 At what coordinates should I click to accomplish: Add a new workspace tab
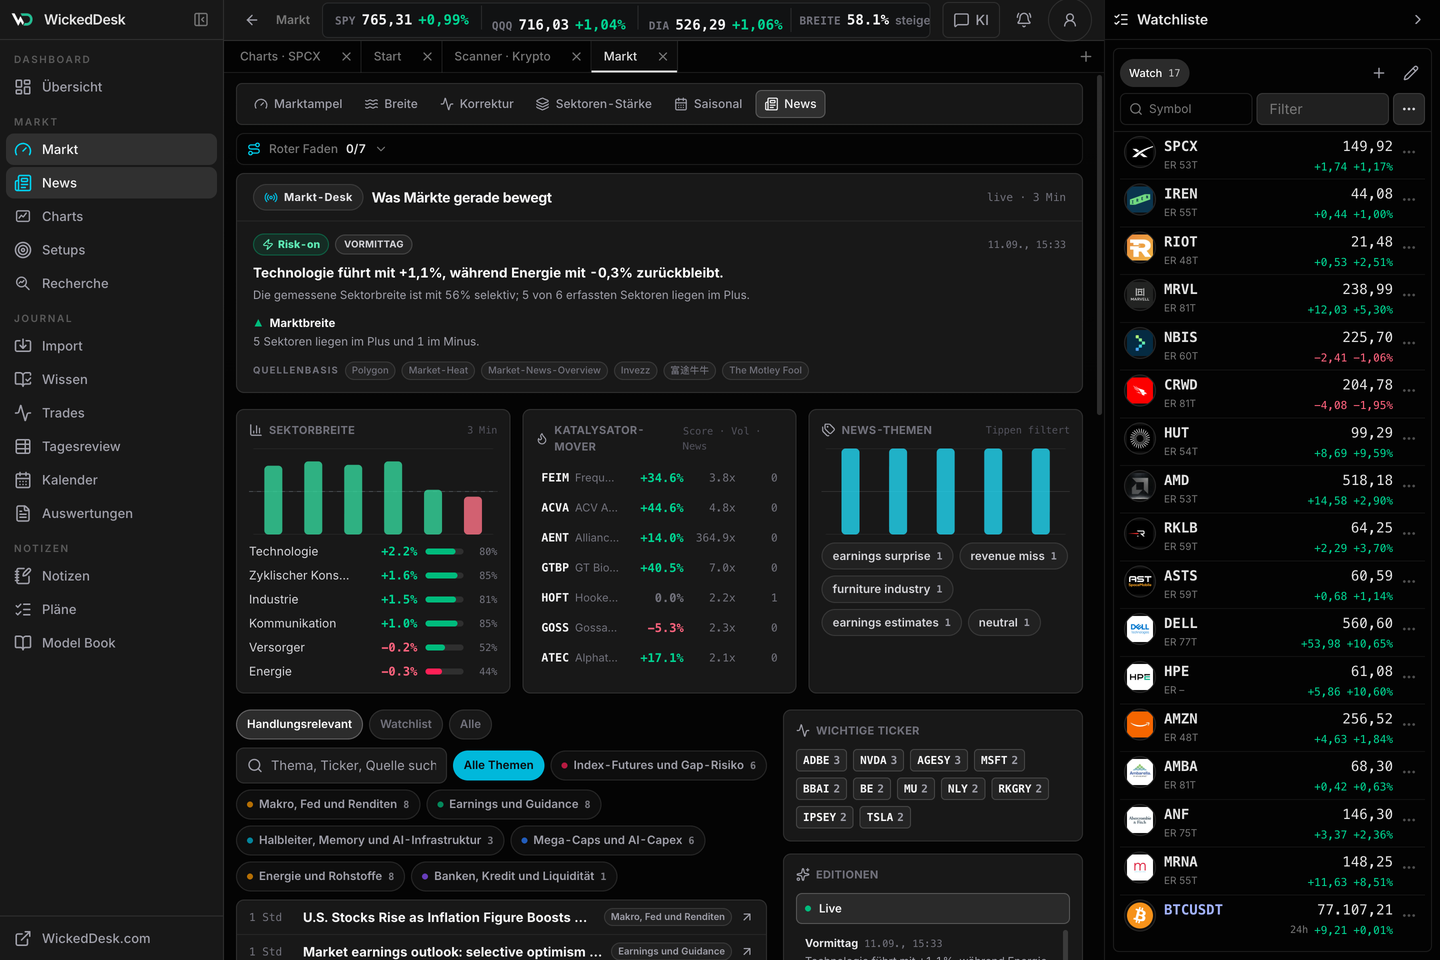(x=1086, y=57)
